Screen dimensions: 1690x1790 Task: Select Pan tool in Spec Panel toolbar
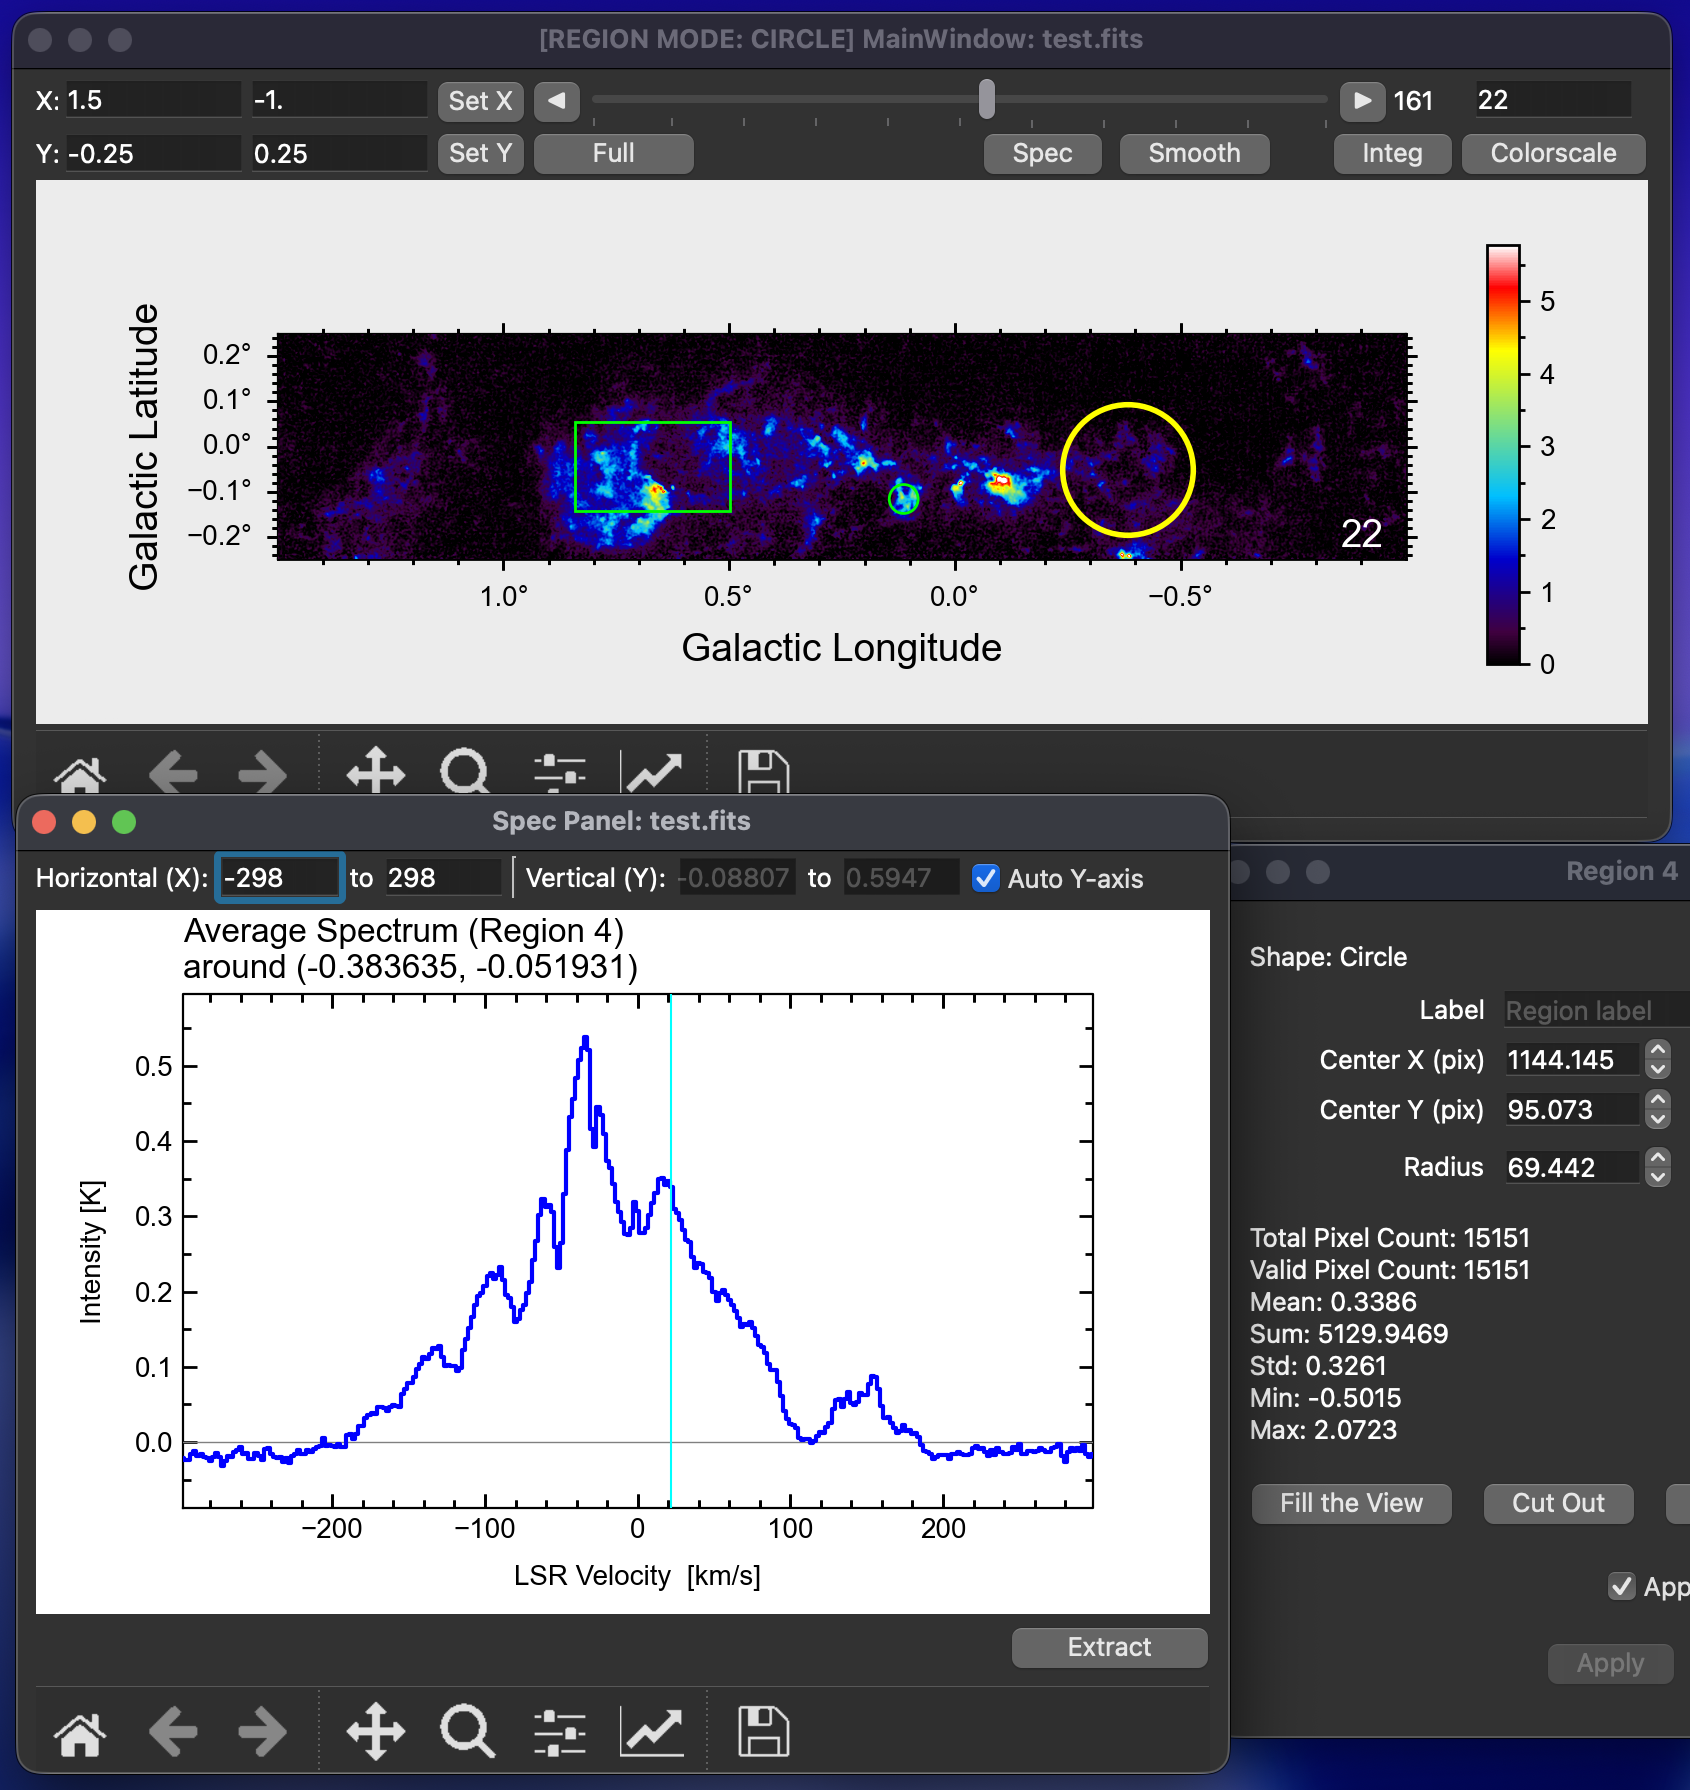[x=375, y=1733]
